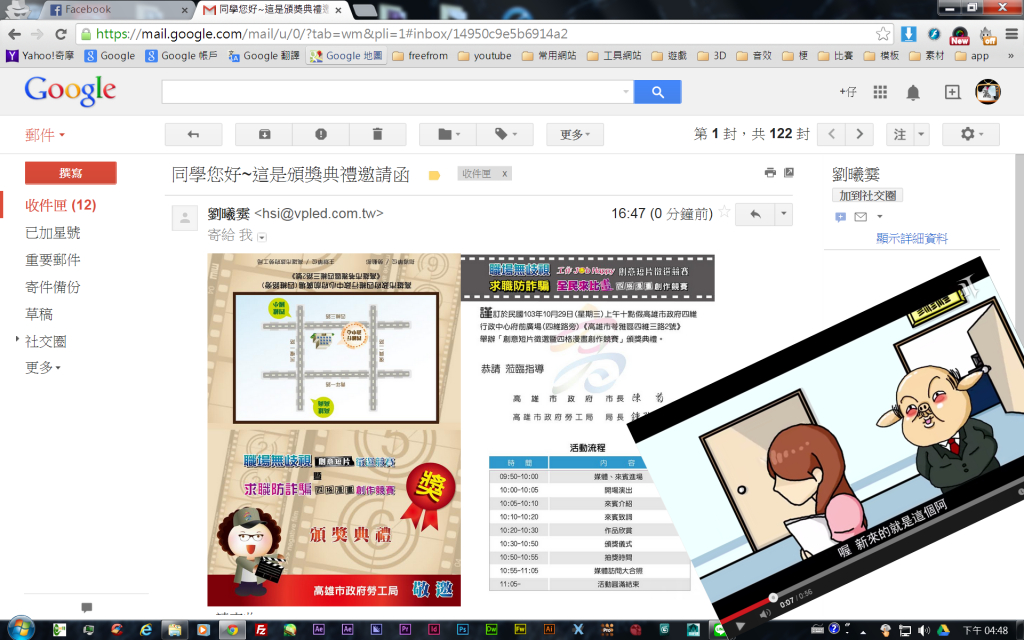The image size is (1024, 640).
Task: Star this email message
Action: click(724, 213)
